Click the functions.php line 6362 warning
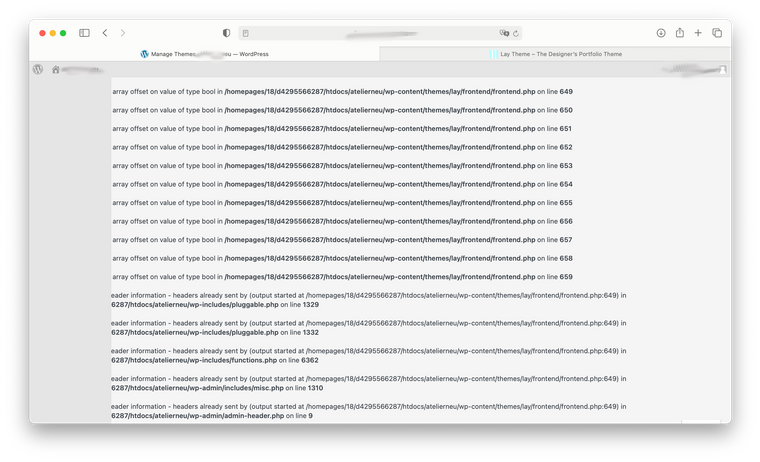760x462 pixels. pos(368,355)
